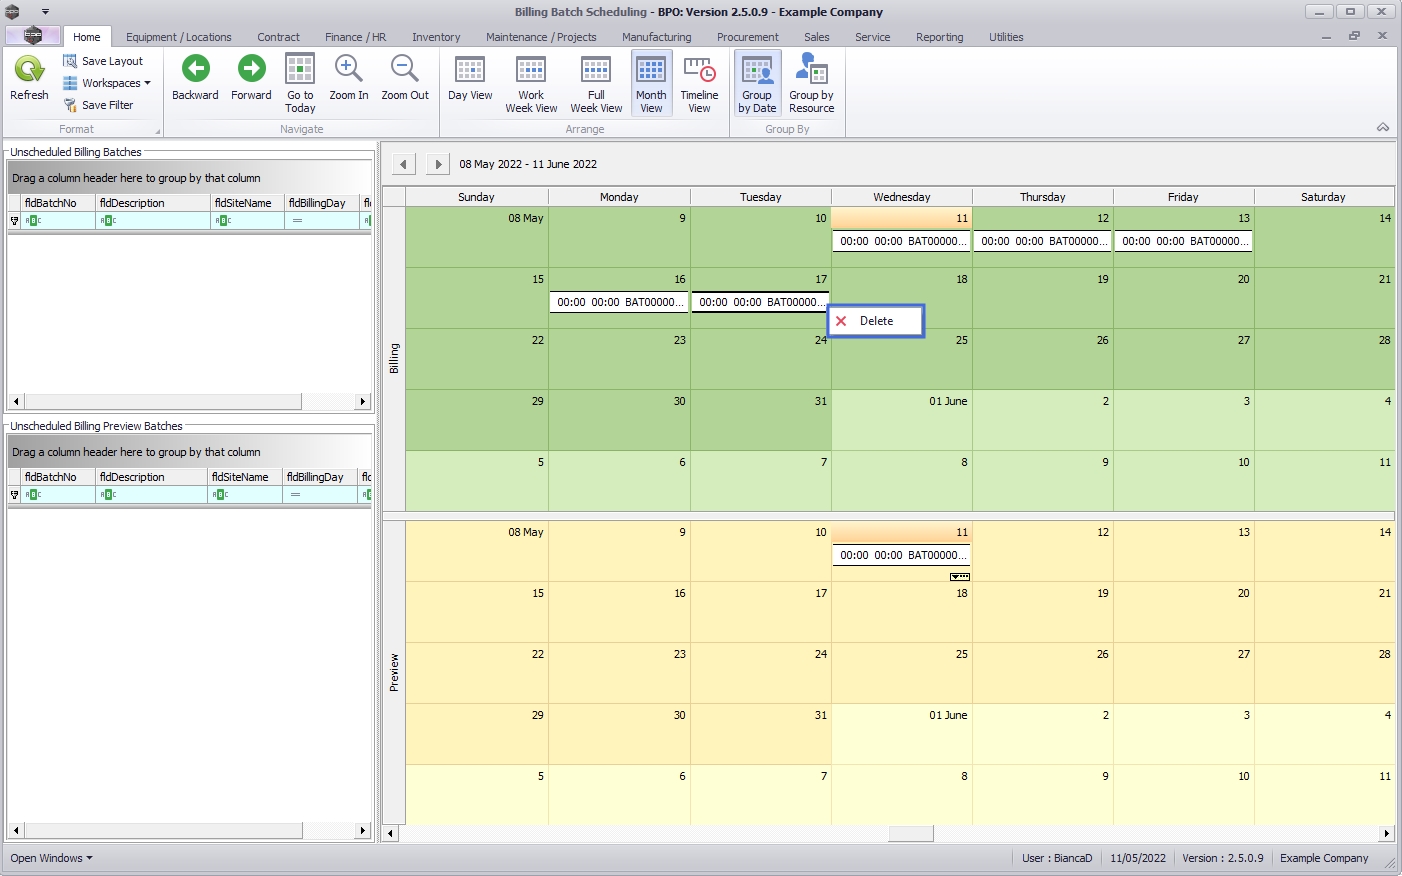Open the quick access toolbar dropdown arrow

point(45,12)
